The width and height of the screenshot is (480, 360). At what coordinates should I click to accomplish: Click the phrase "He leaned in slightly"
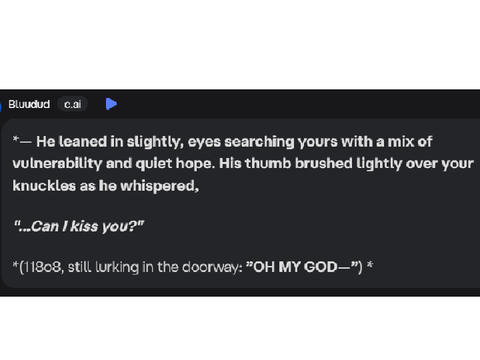[x=110, y=142]
